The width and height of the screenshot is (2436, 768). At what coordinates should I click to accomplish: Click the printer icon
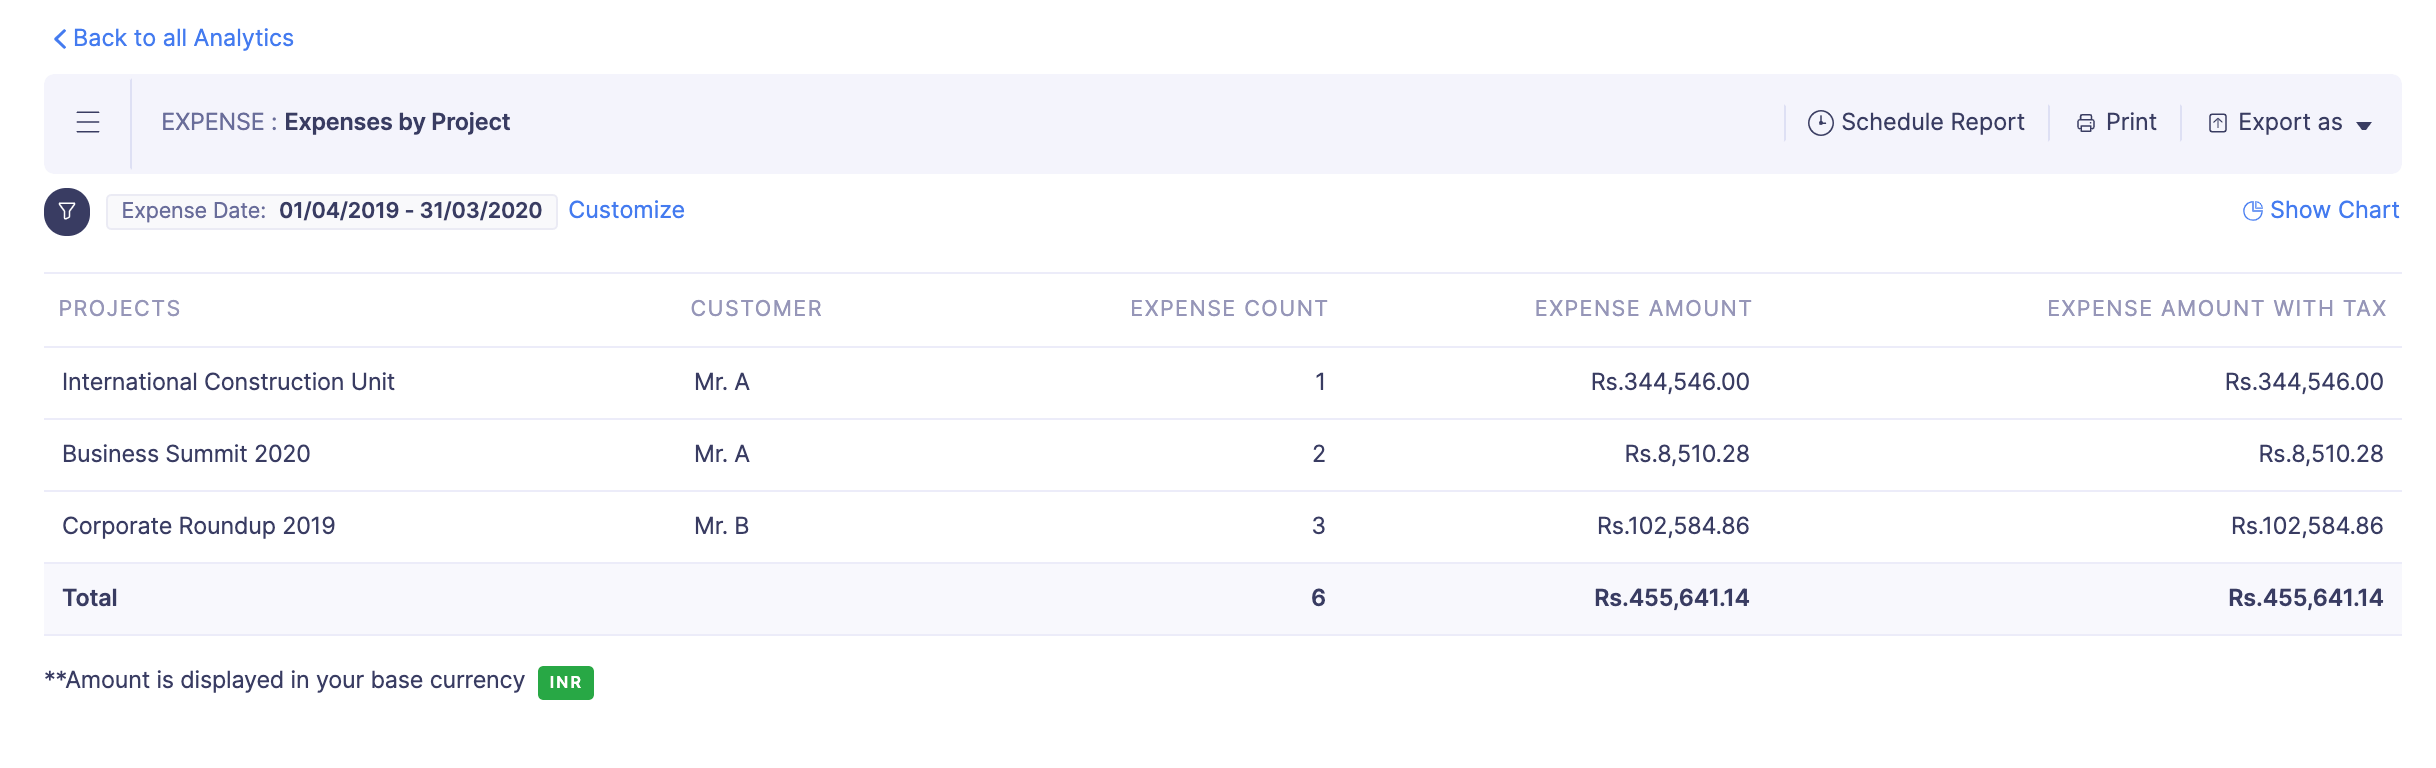click(x=2086, y=123)
